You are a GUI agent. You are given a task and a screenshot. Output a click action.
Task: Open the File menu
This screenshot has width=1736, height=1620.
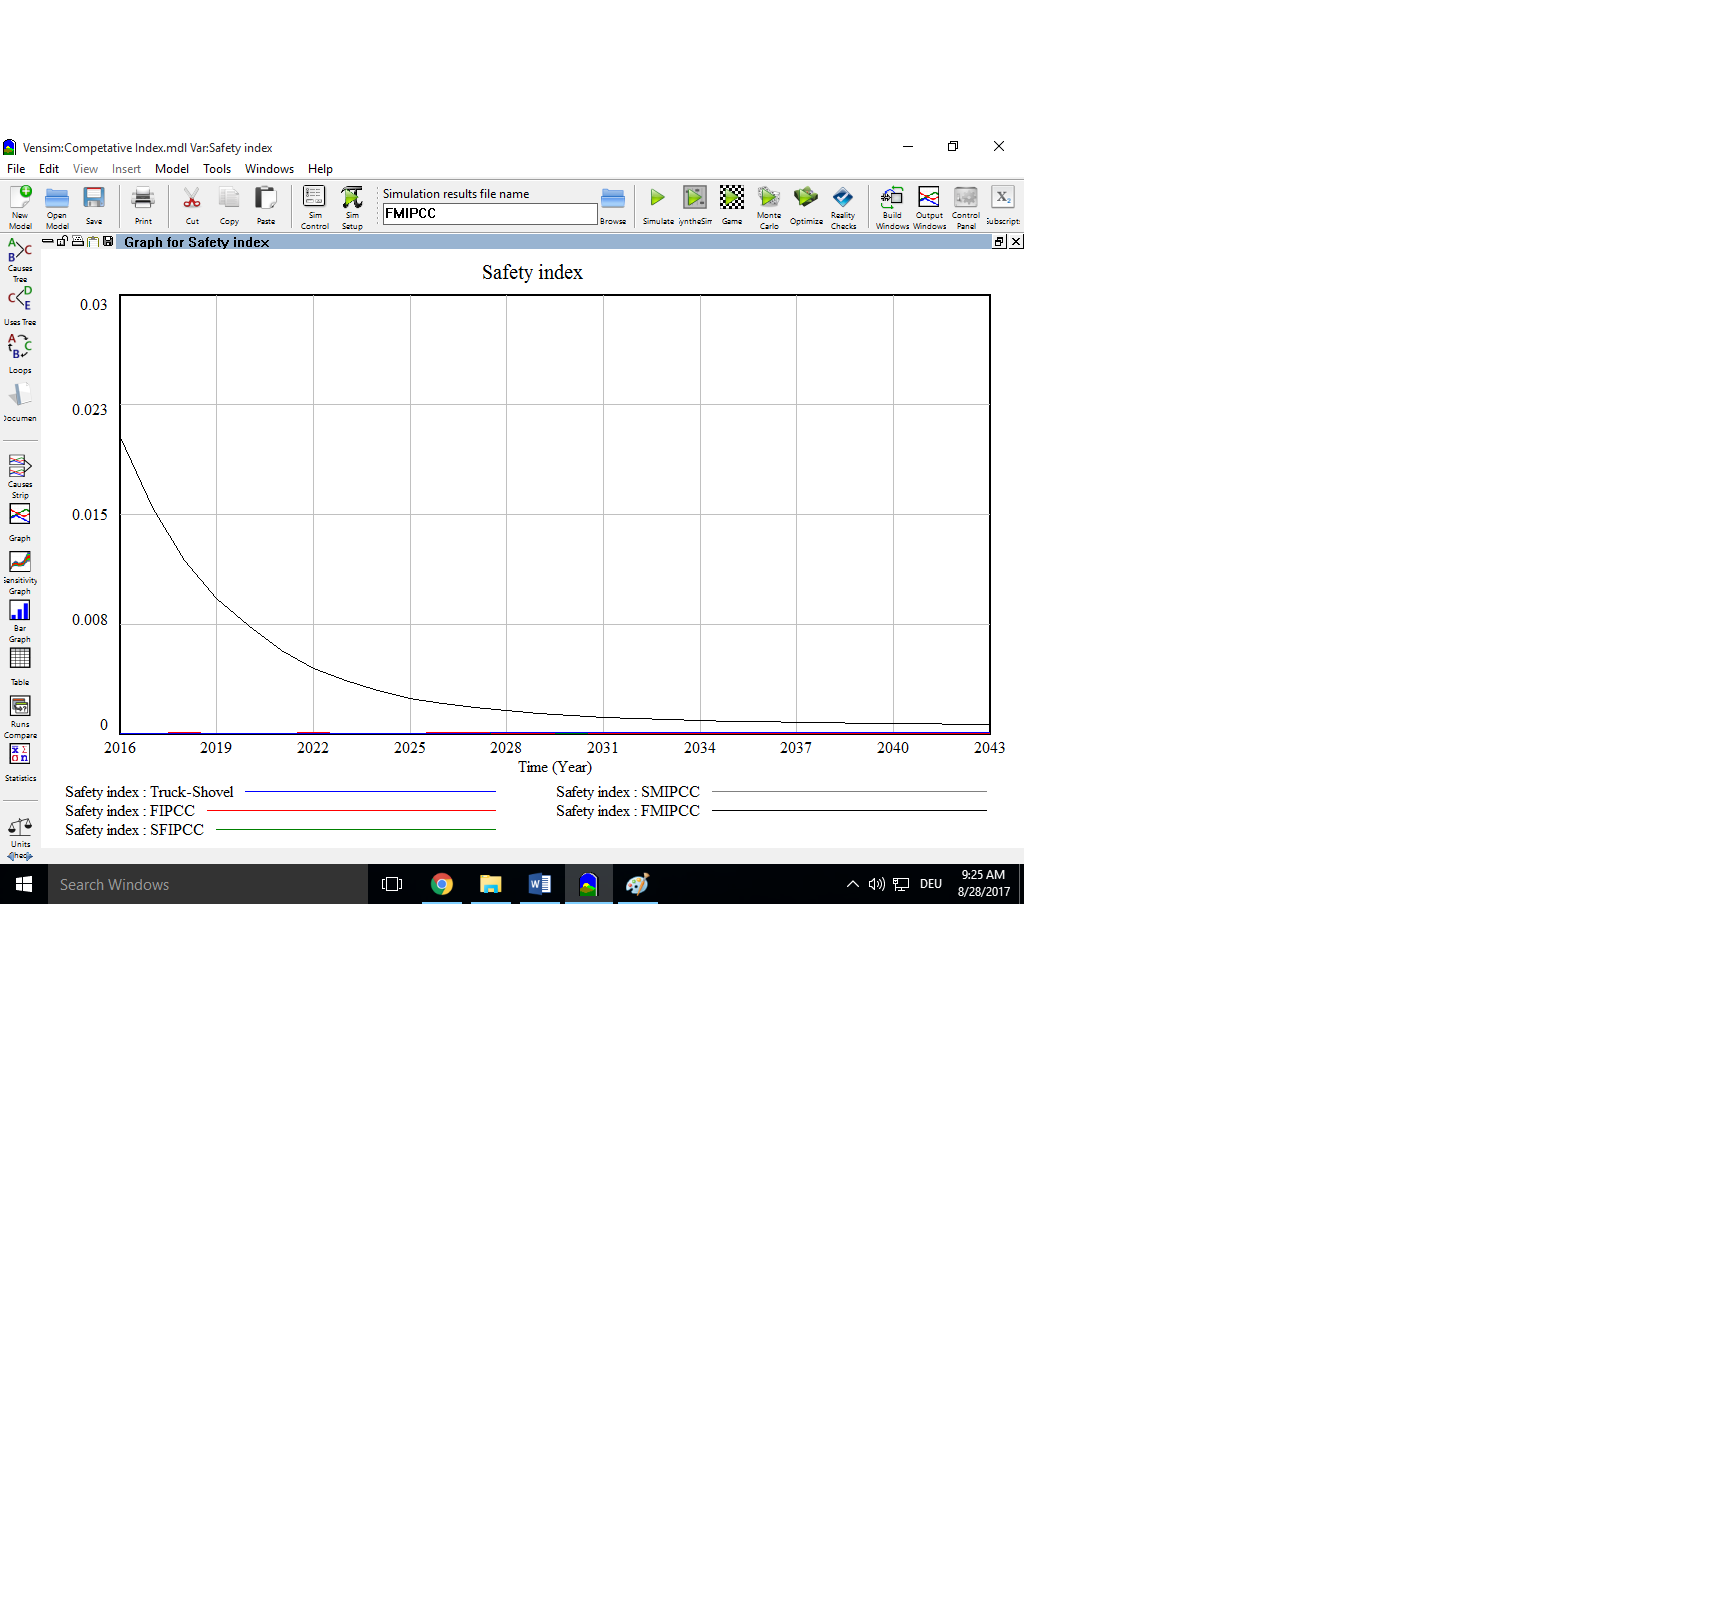(16, 169)
